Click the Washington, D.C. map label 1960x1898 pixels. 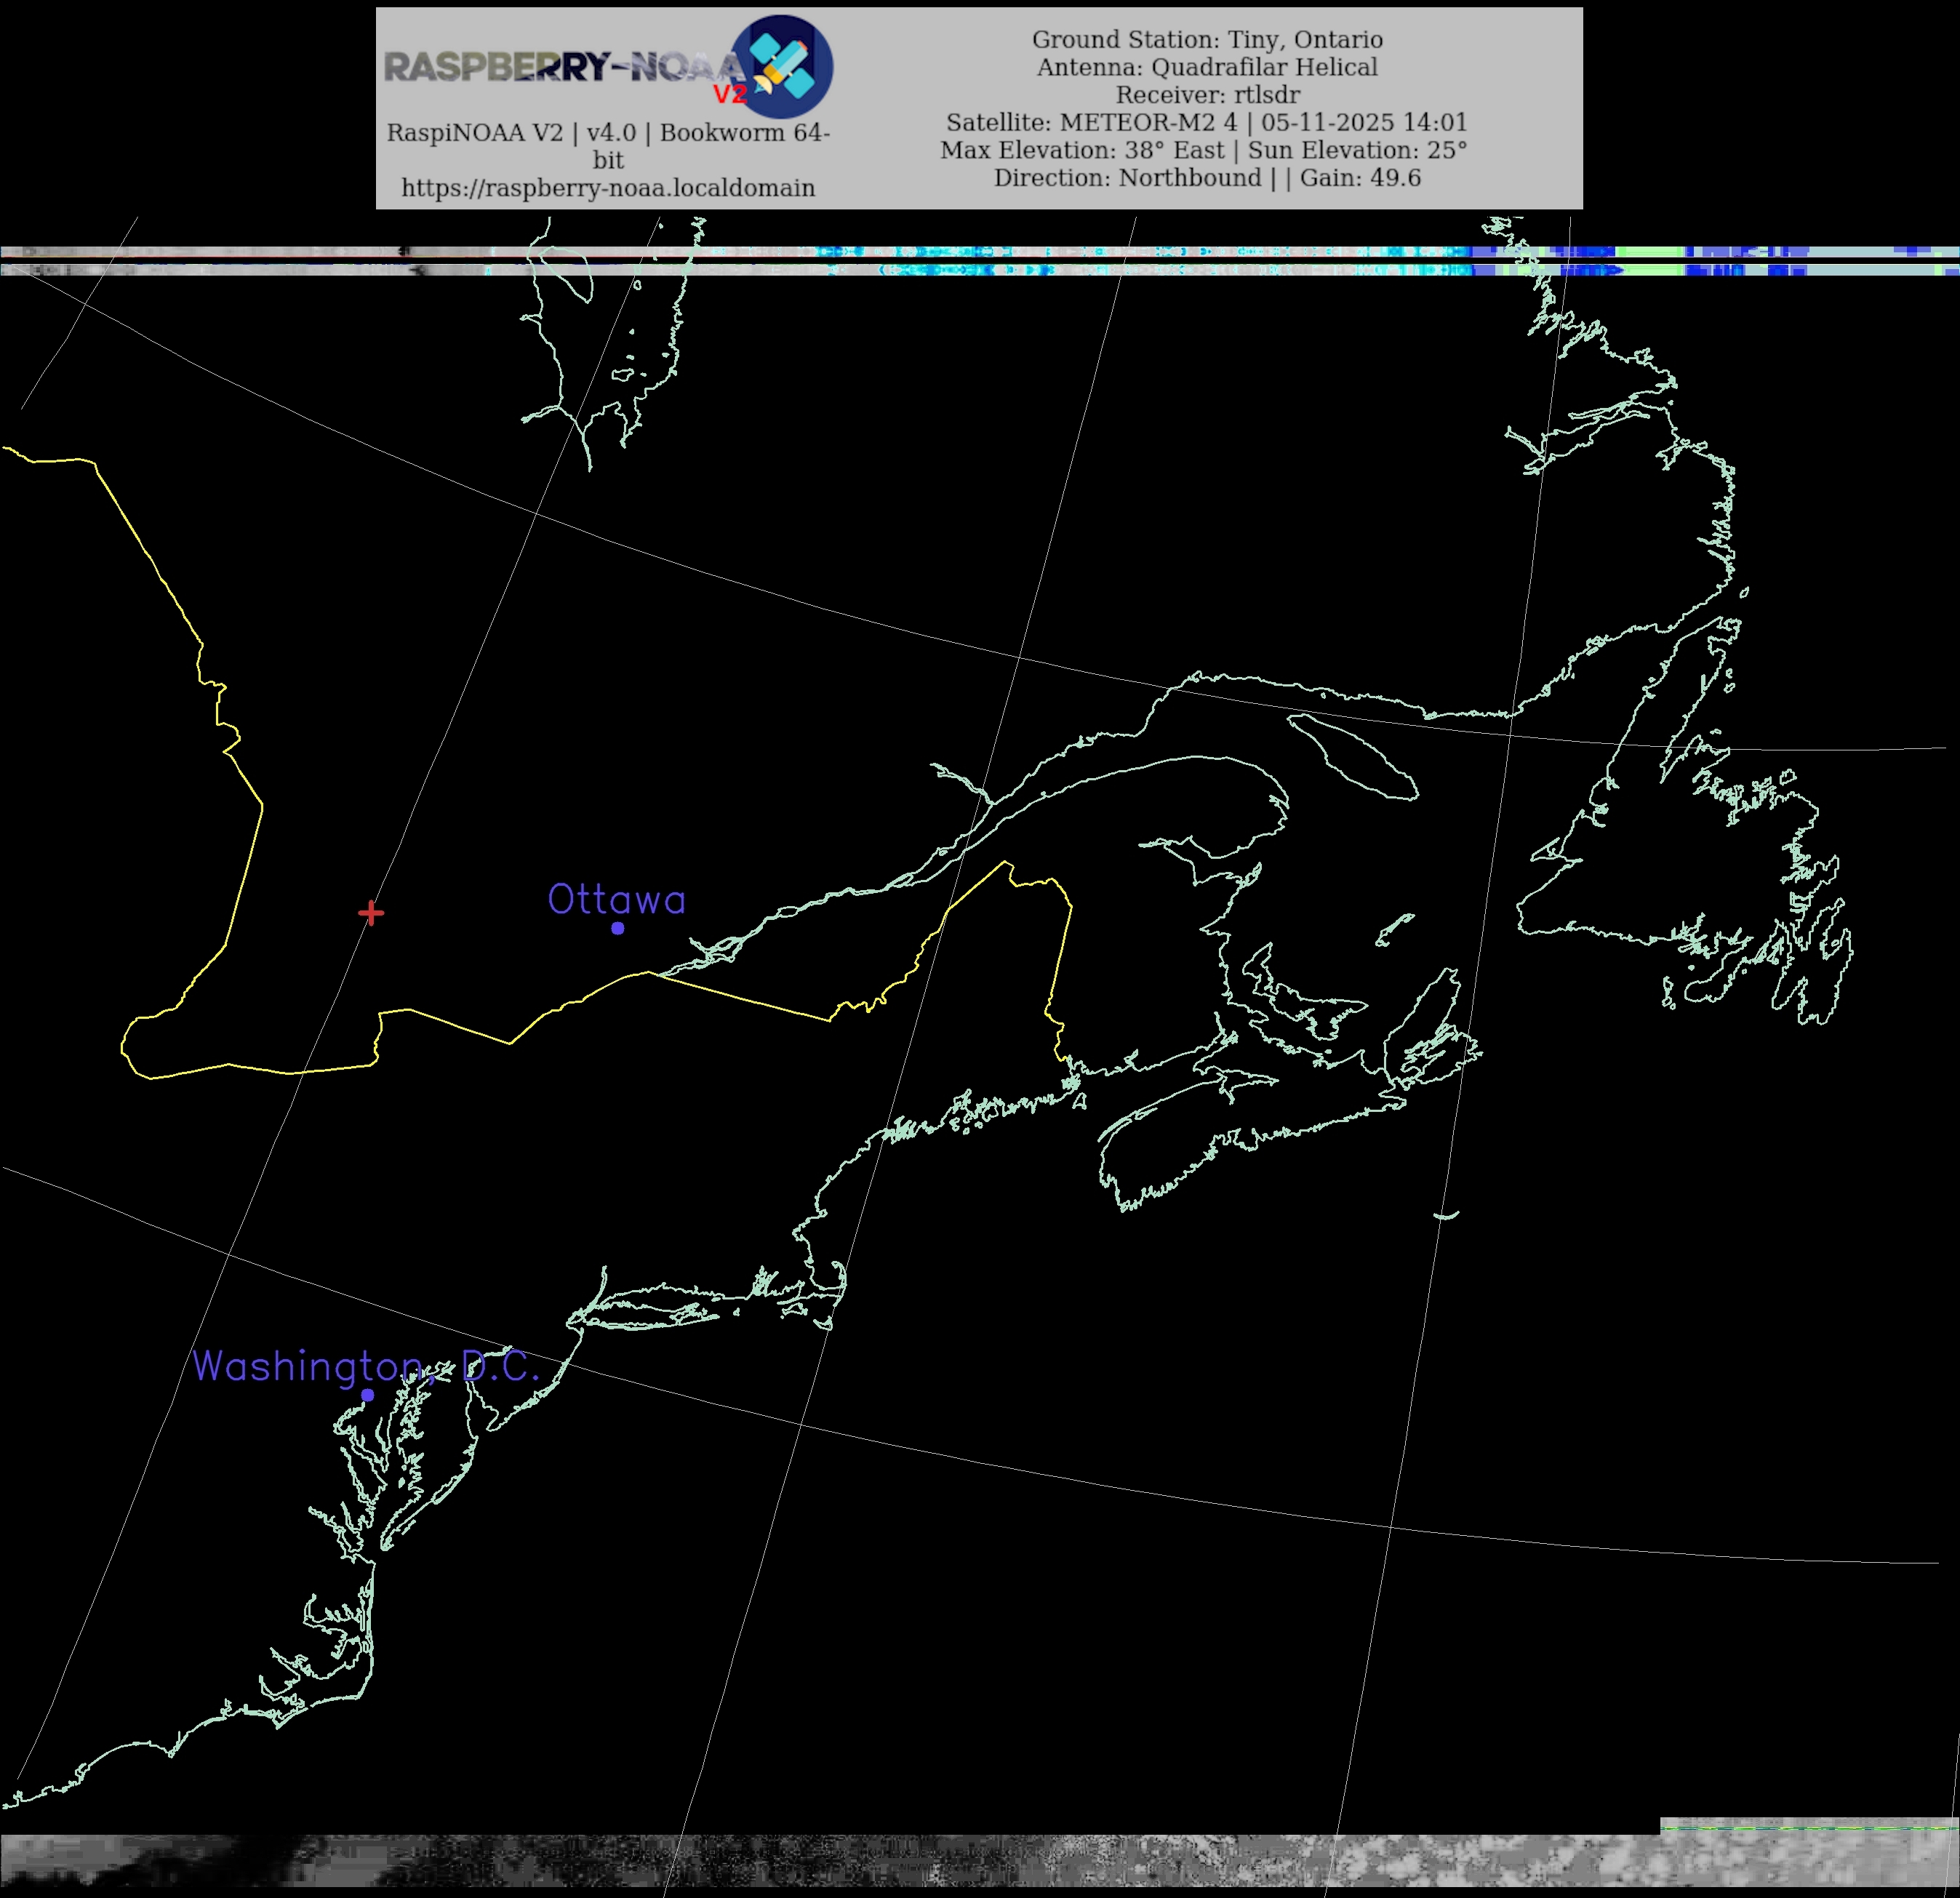tap(366, 1366)
